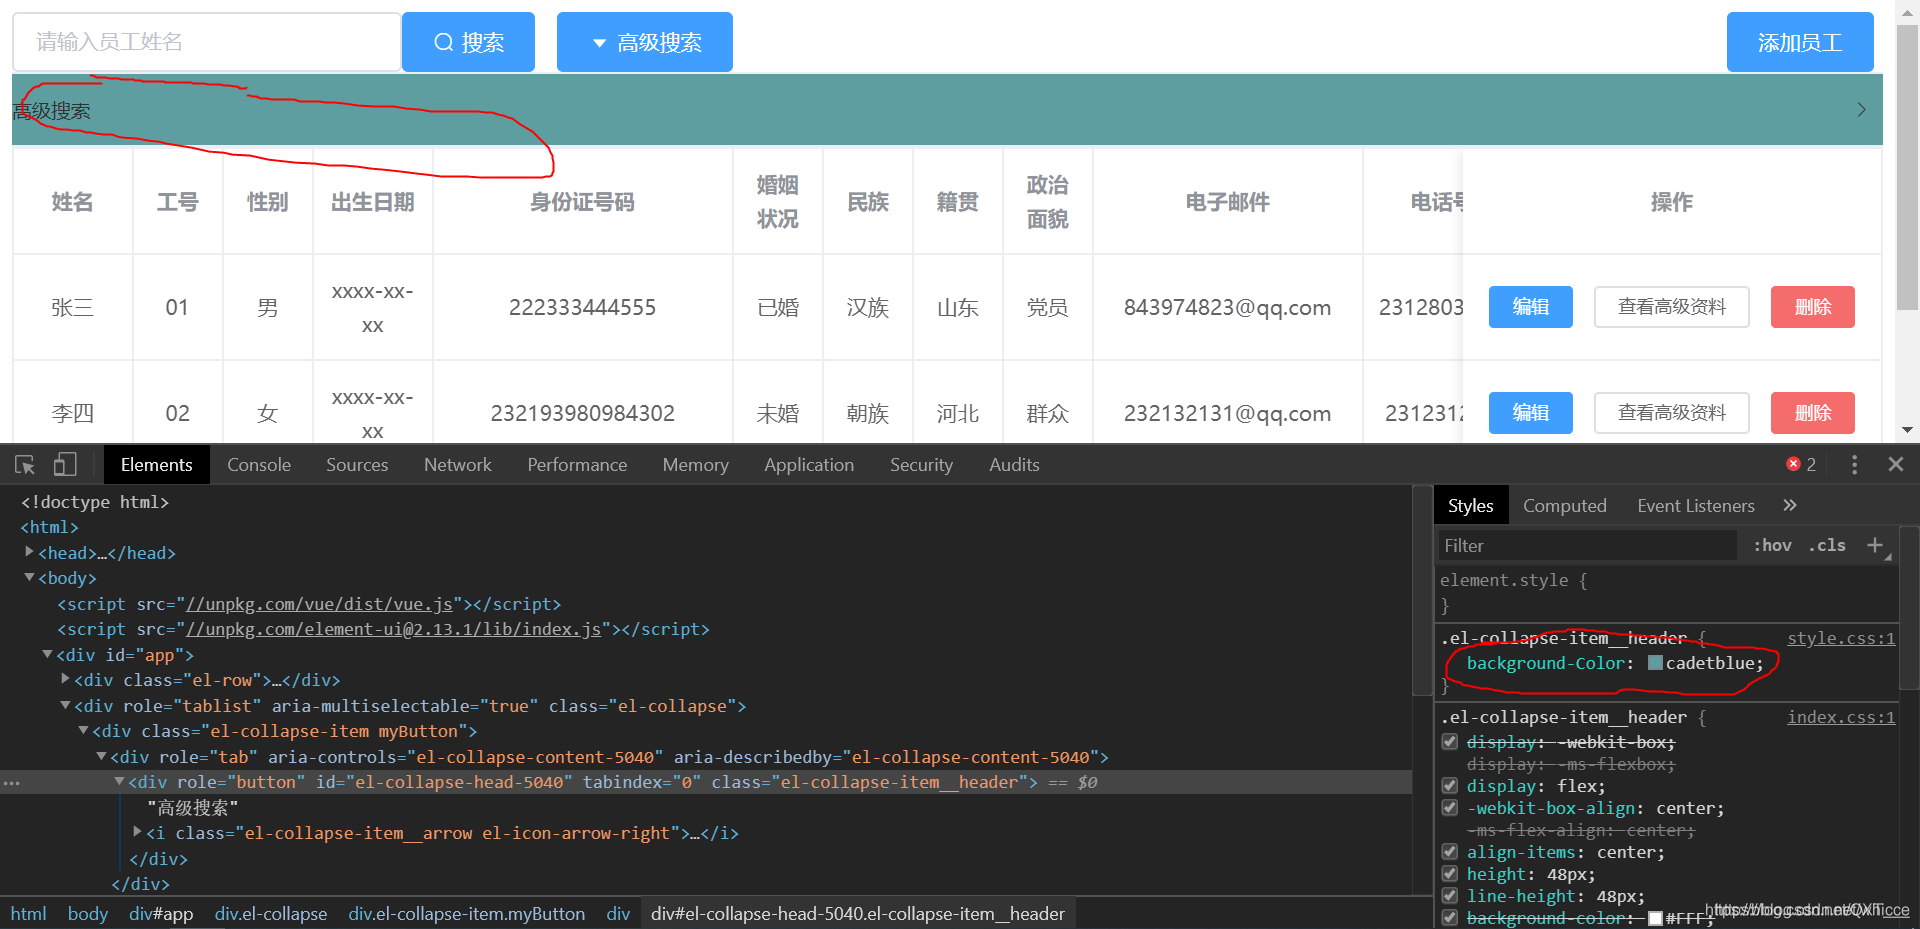Delete the 张三 row

[x=1812, y=307]
